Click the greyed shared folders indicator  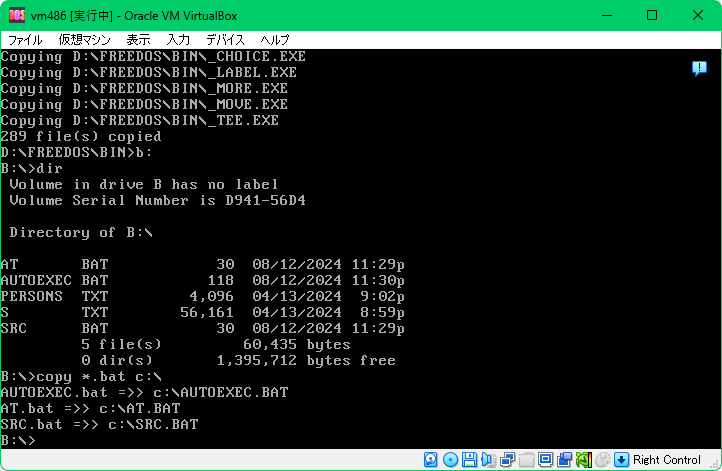526,459
